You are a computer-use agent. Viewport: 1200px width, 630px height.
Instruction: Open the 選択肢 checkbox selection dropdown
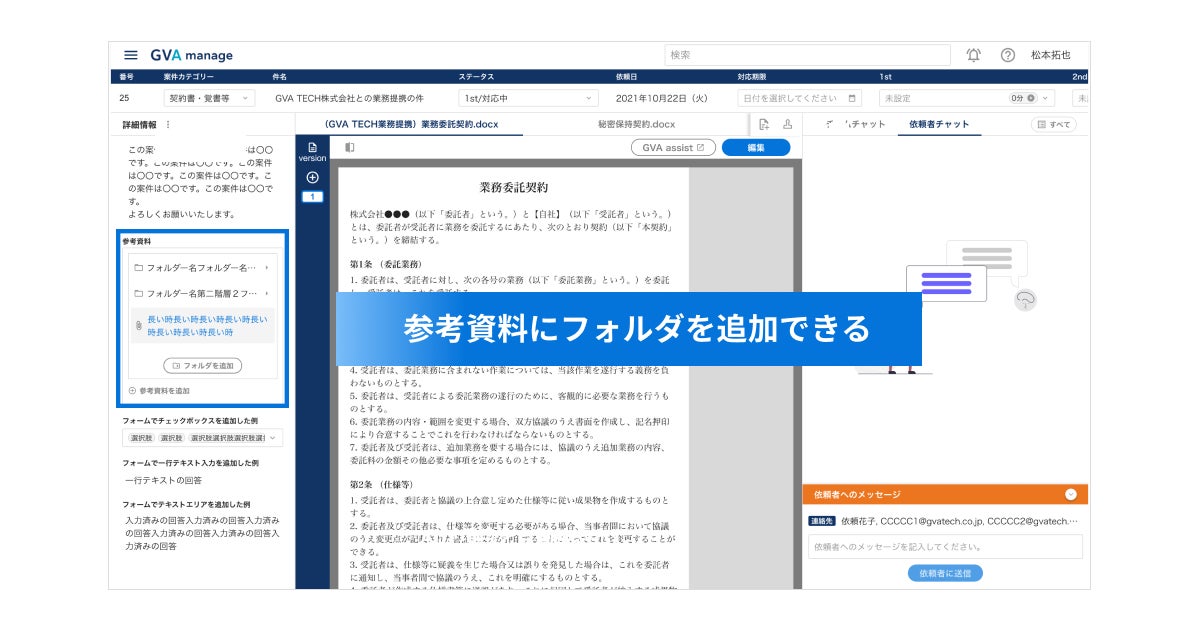[x=203, y=438]
